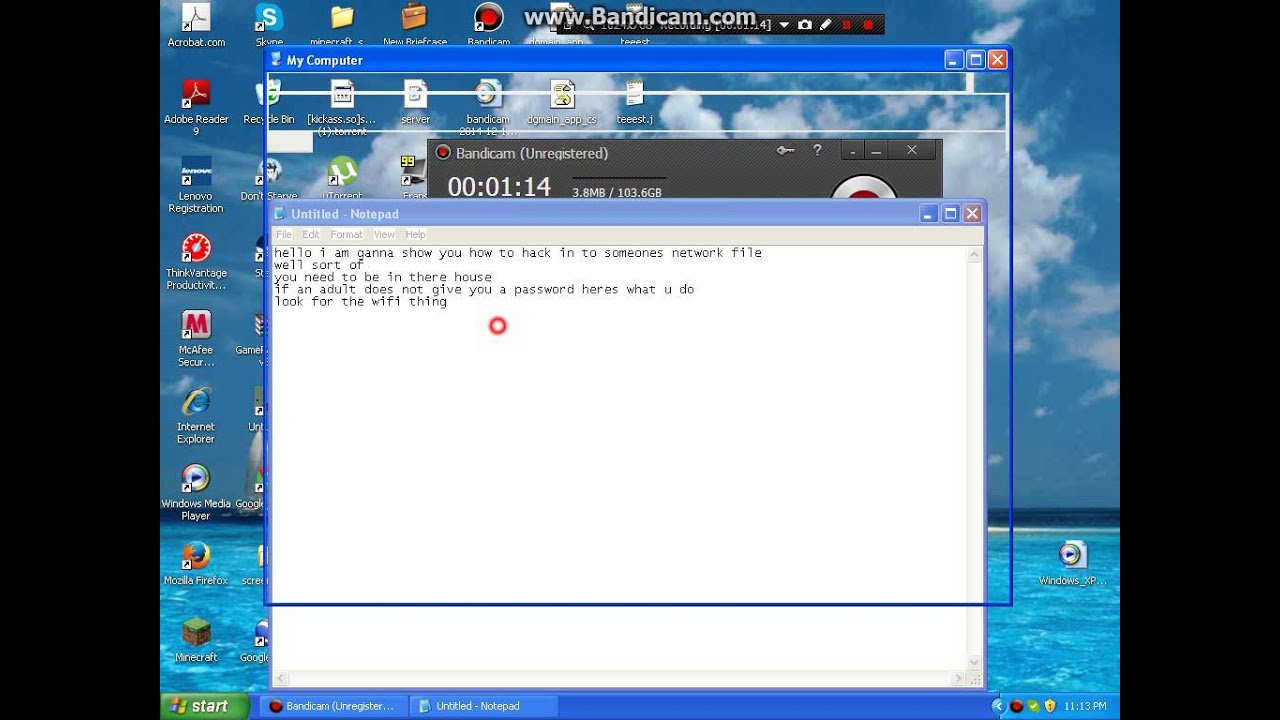
Task: Stop the Bandicam recording in overlay bar
Action: (868, 24)
